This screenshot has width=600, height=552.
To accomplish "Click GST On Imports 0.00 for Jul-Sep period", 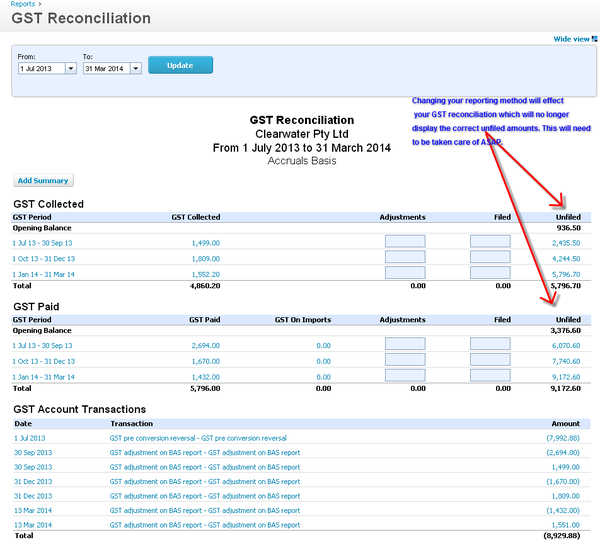I will [x=322, y=345].
